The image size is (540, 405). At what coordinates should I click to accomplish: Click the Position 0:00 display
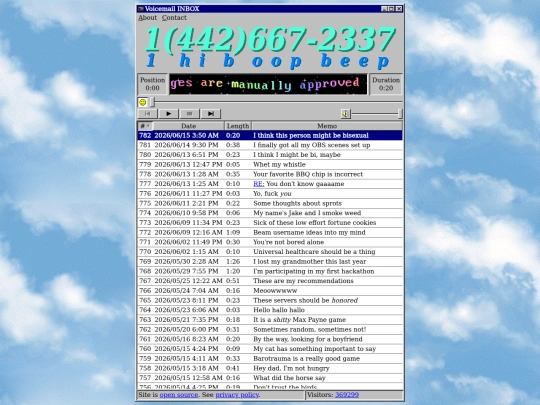coord(153,84)
